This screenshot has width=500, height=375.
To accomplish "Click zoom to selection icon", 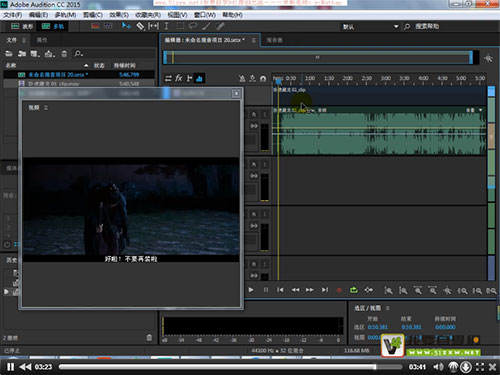I will click(491, 290).
